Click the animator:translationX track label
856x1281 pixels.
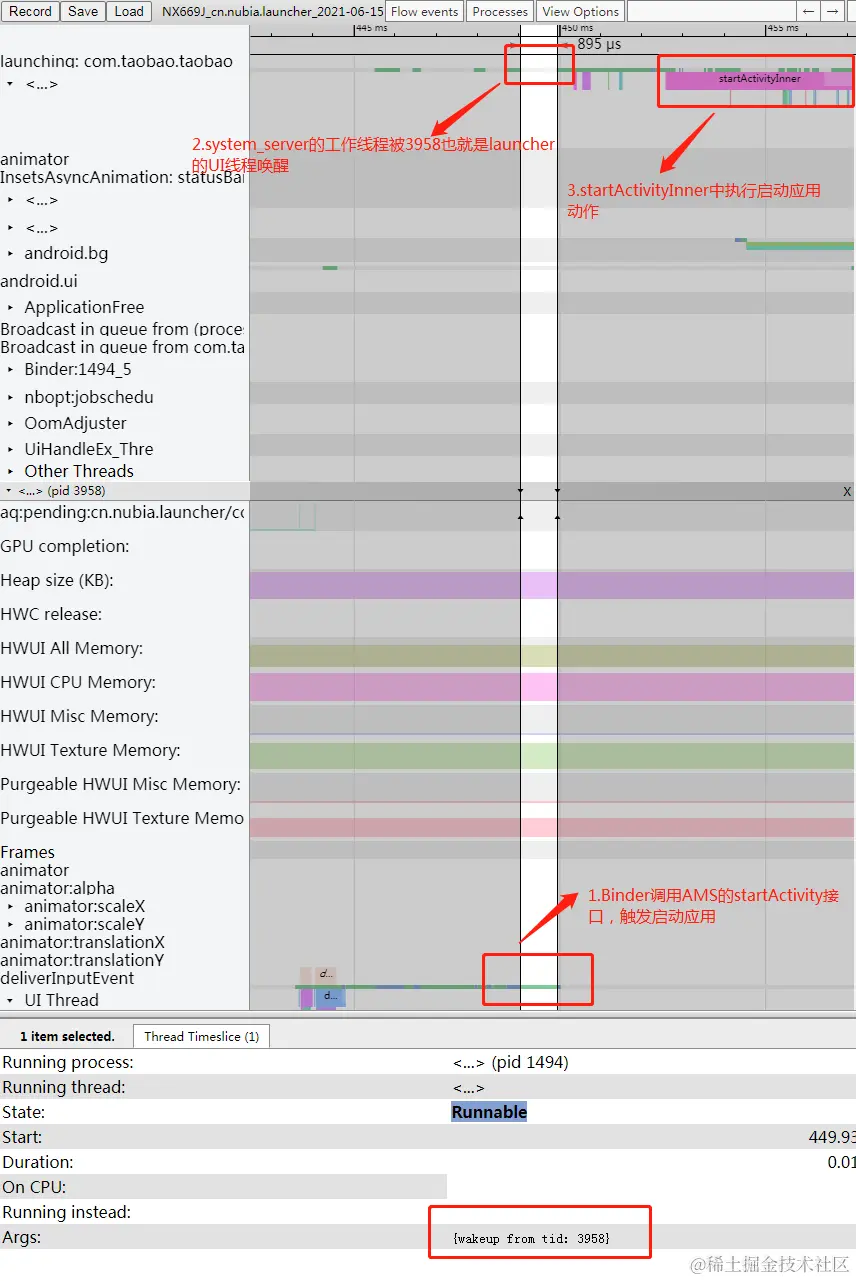point(82,942)
